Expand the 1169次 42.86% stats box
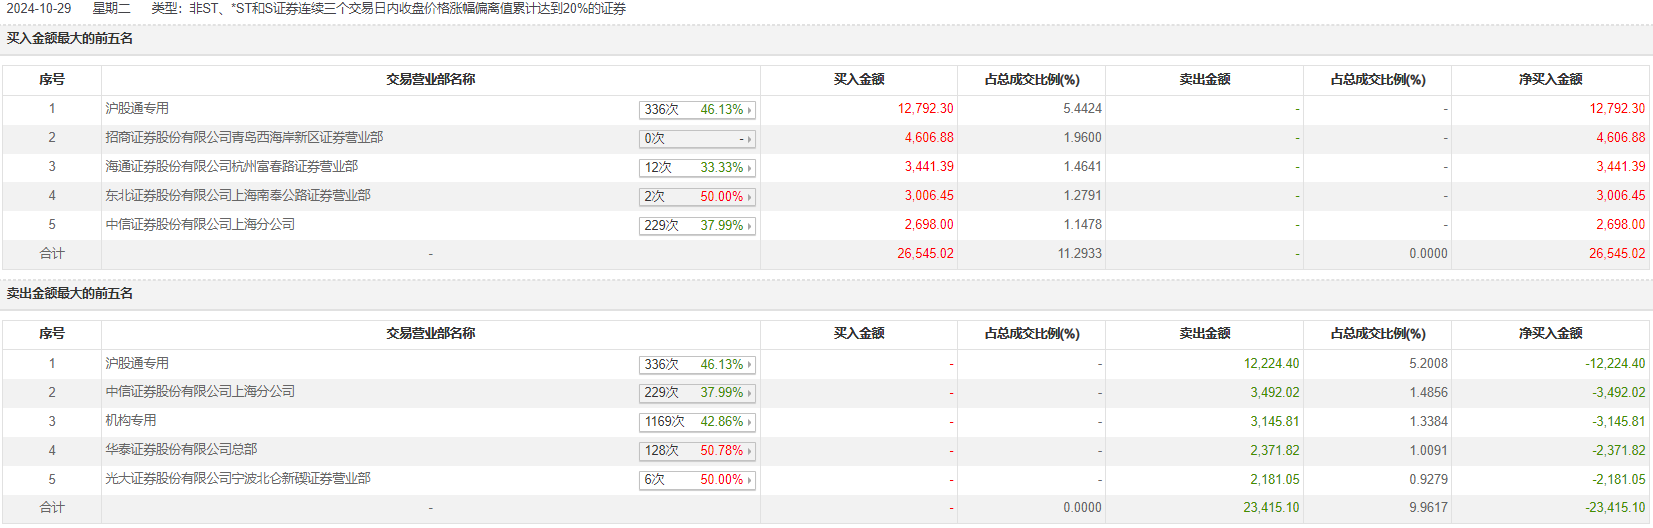The image size is (1653, 528). pos(697,422)
